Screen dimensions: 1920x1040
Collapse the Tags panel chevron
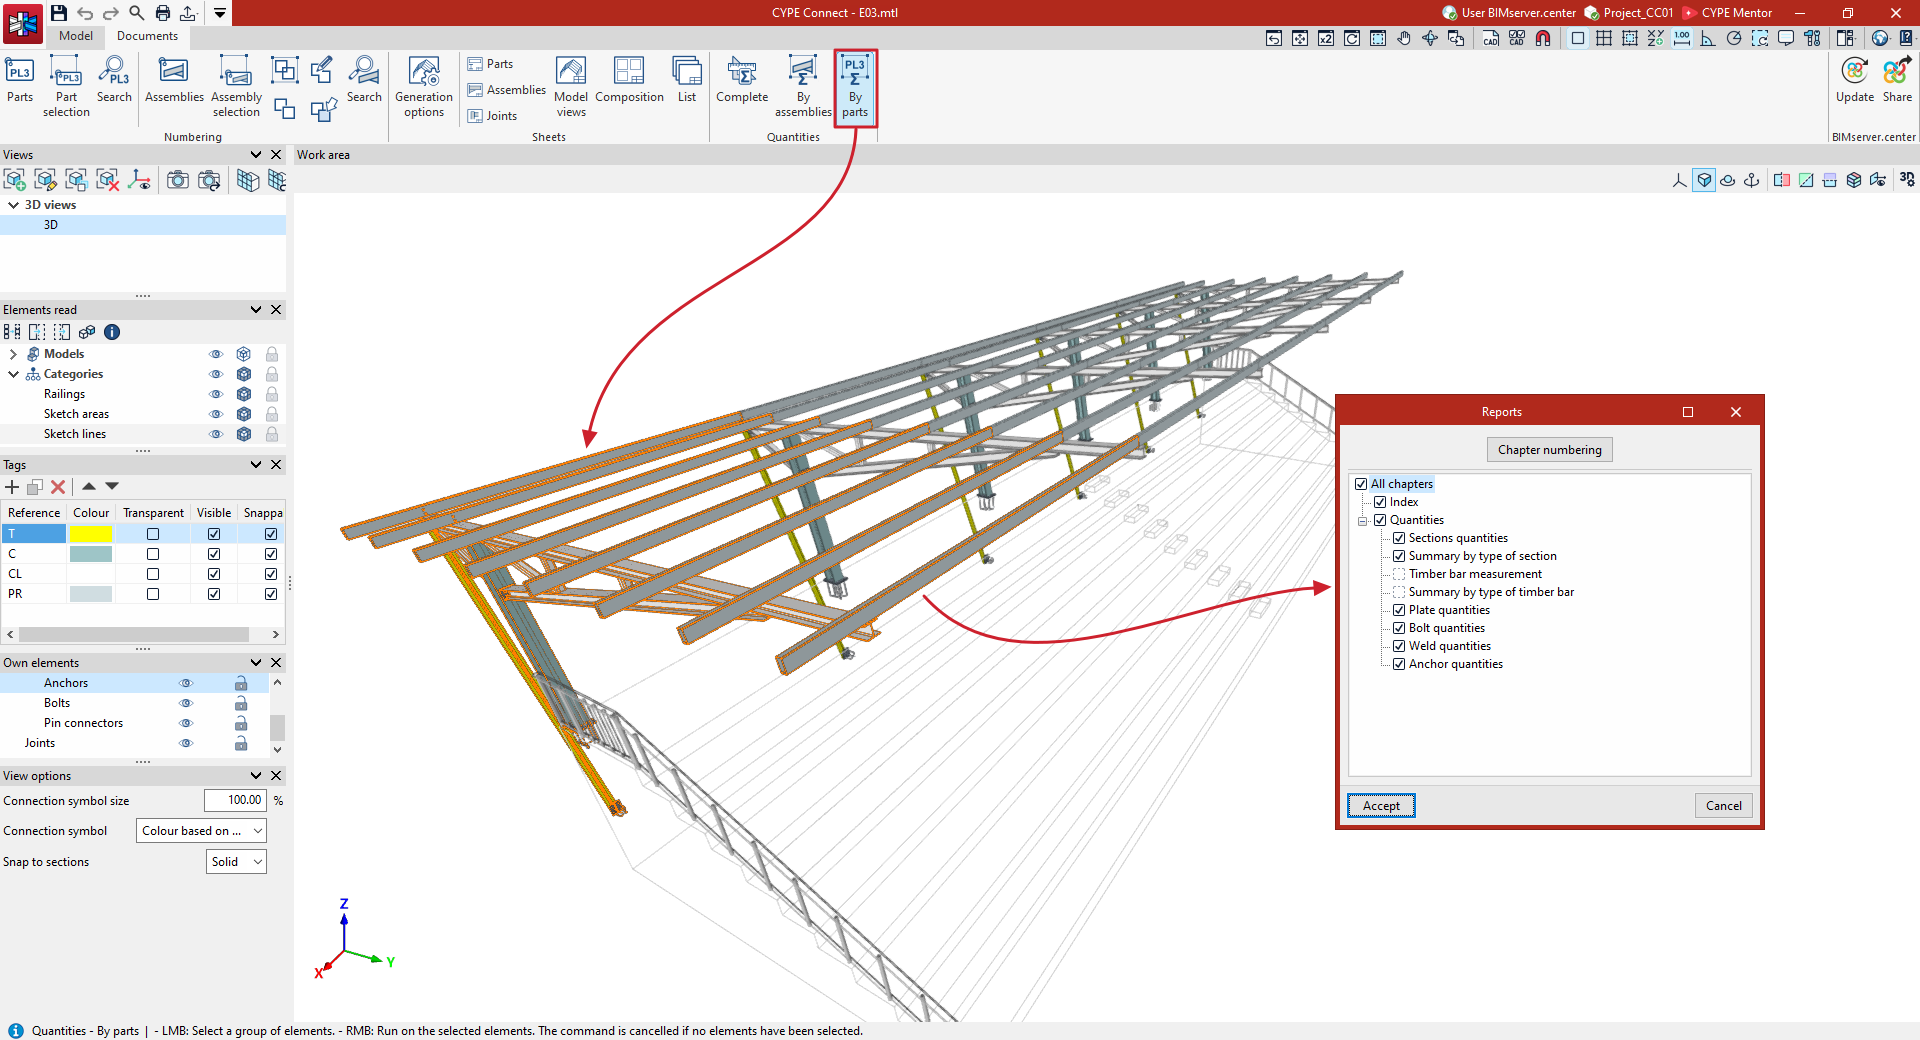coord(256,465)
